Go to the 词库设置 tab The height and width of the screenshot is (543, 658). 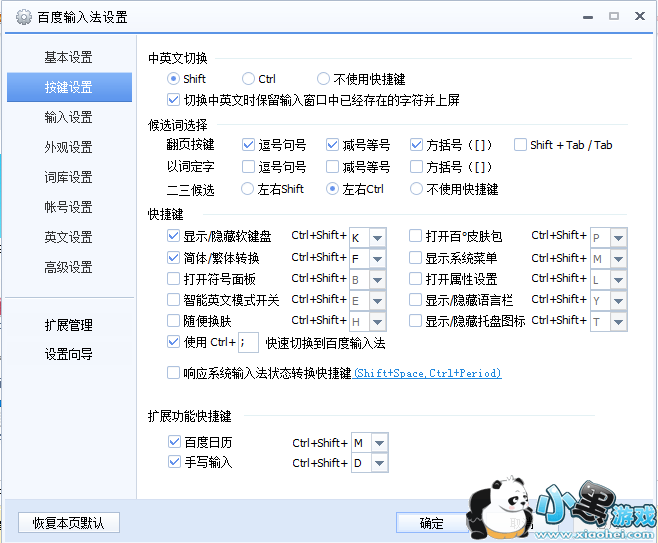coord(68,177)
